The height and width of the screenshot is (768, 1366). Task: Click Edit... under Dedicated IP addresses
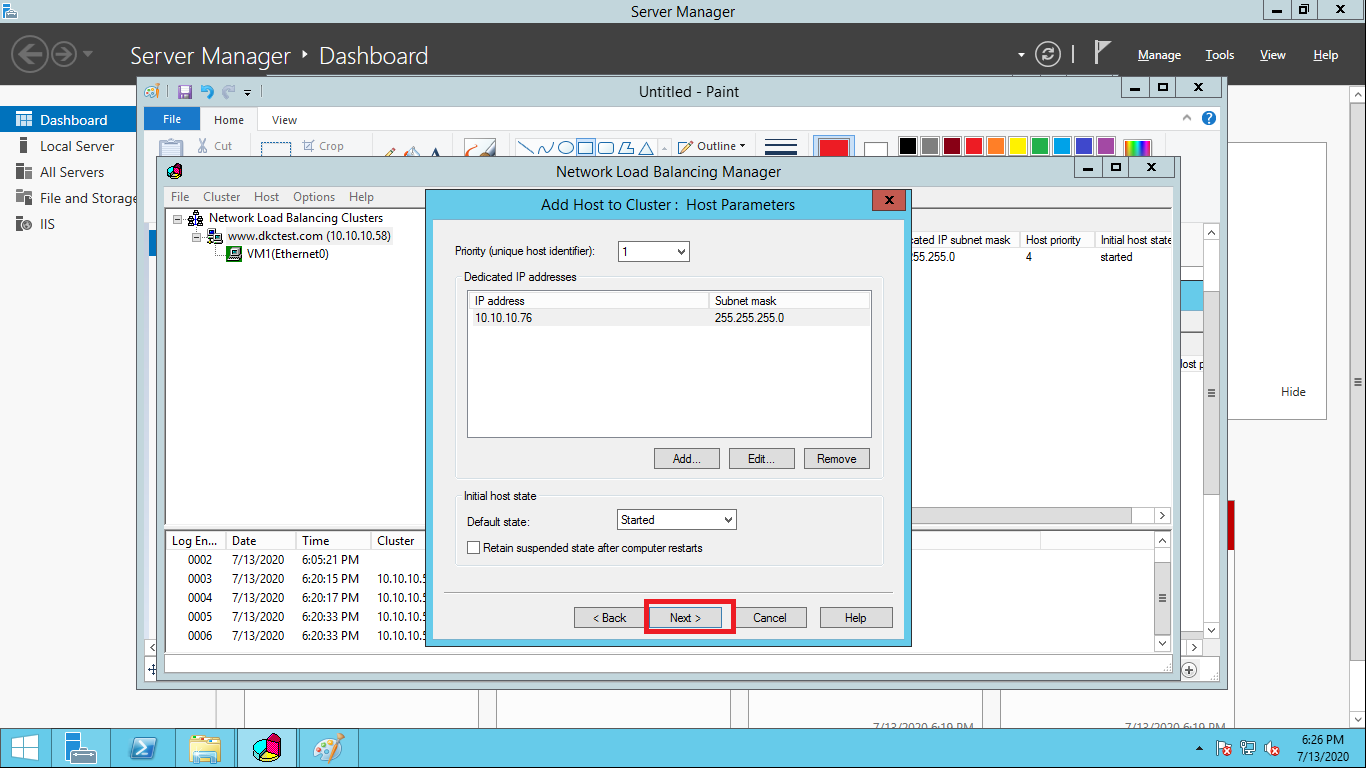point(762,459)
